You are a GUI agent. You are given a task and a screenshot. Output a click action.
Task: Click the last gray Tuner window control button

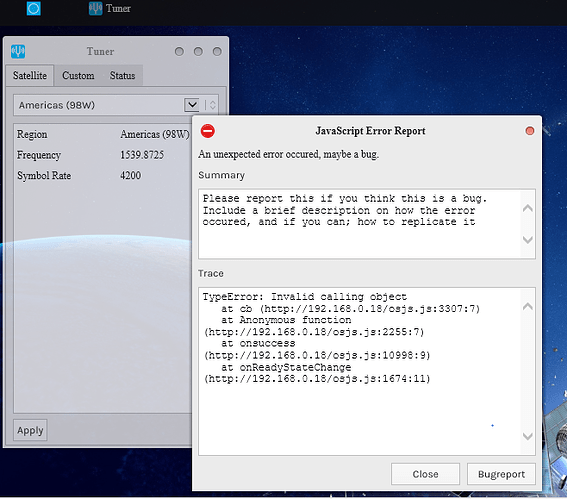(217, 51)
